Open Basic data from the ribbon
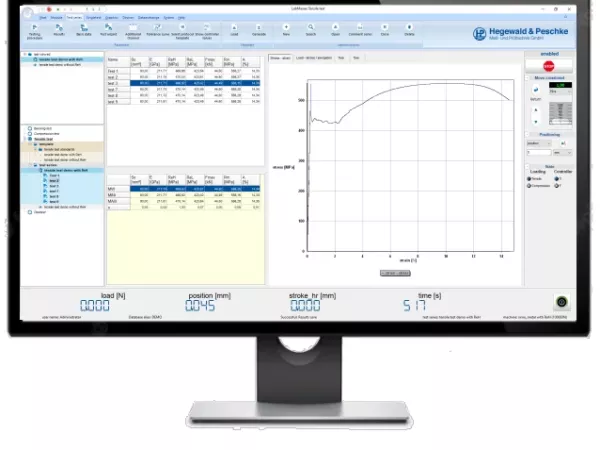This screenshot has width=600, height=450. tap(83, 32)
